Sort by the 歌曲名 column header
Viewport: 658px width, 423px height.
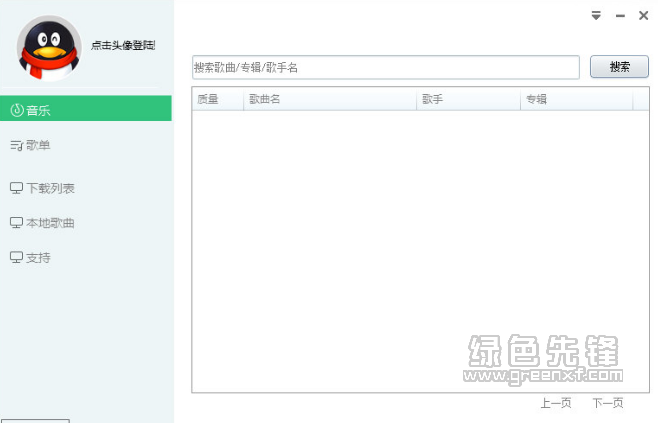click(330, 99)
